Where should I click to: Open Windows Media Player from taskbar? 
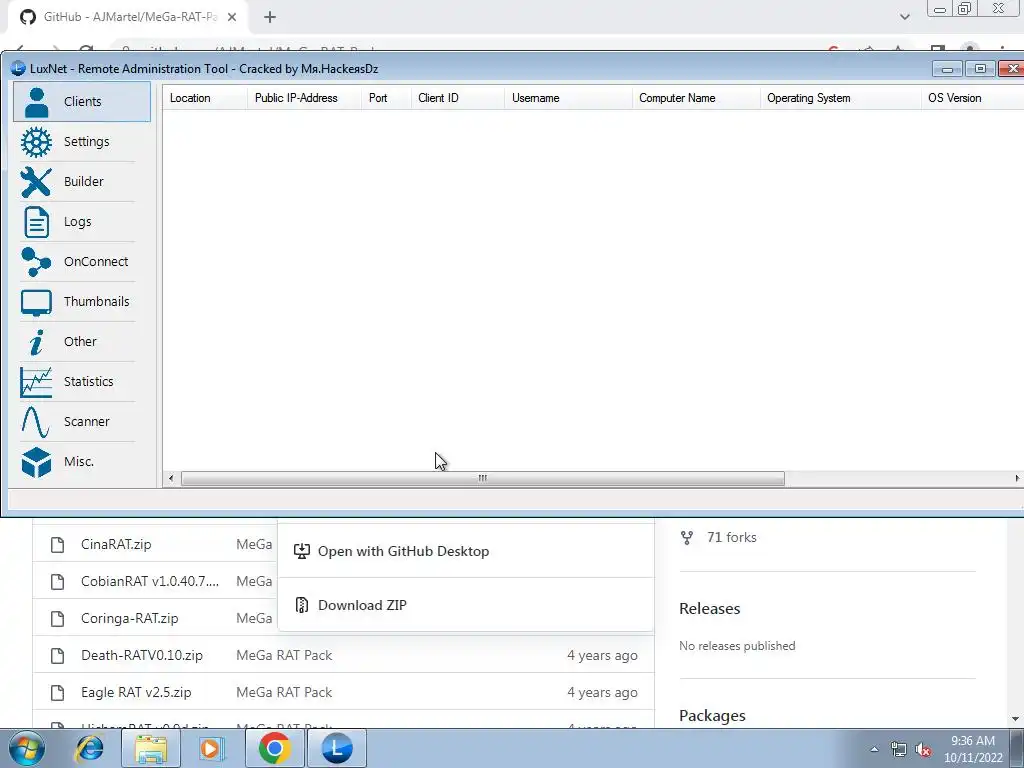point(211,748)
